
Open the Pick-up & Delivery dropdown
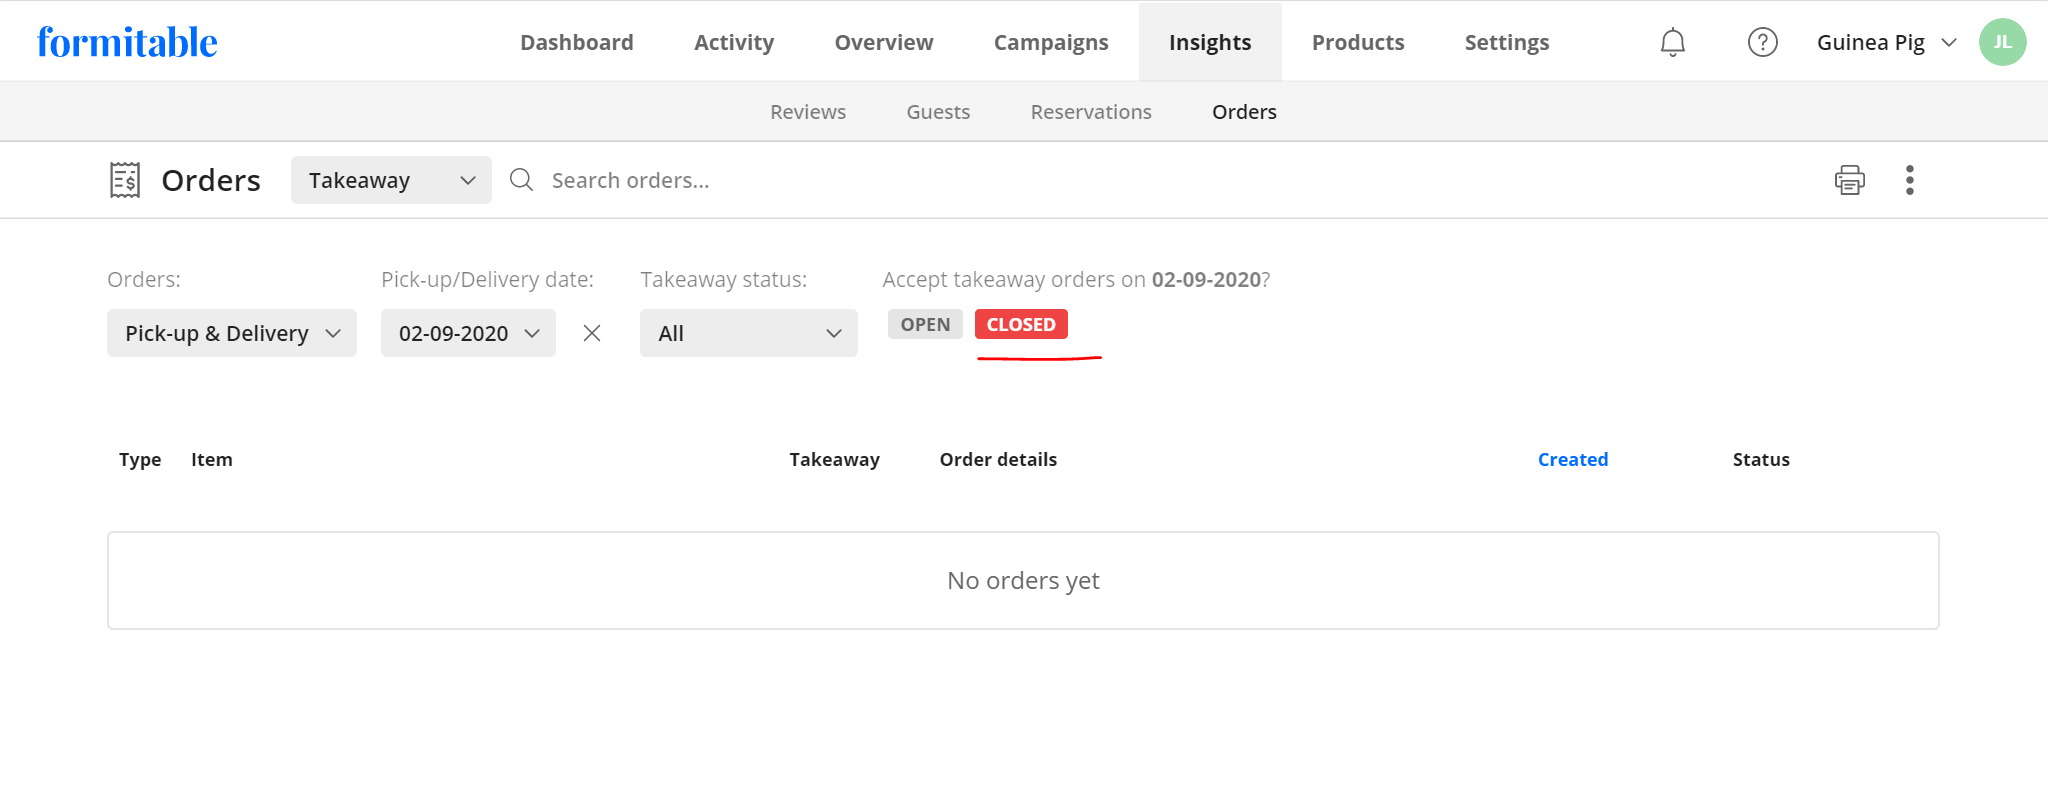pyautogui.click(x=231, y=333)
